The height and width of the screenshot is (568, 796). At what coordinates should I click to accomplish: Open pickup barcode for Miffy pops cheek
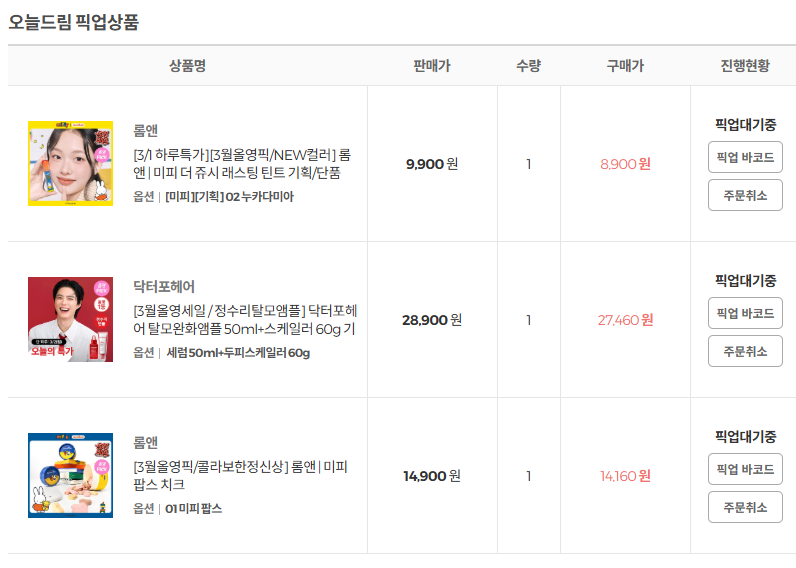tap(745, 469)
